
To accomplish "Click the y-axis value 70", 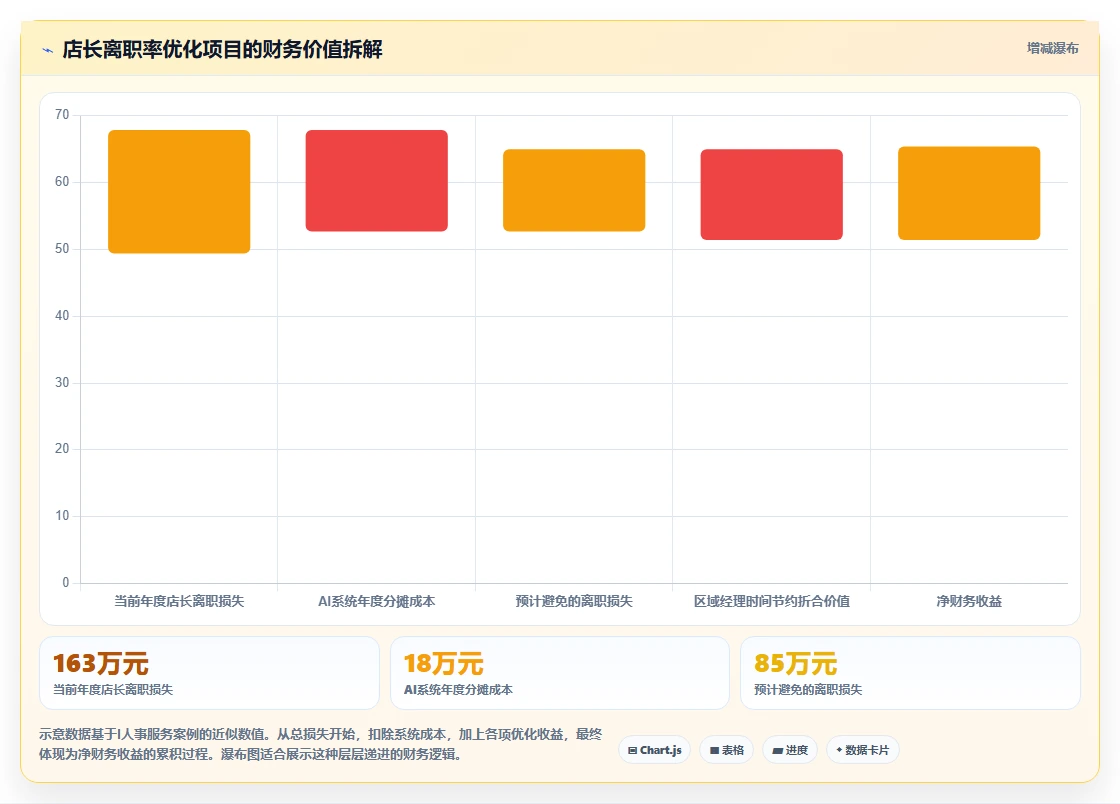I will click(x=62, y=115).
